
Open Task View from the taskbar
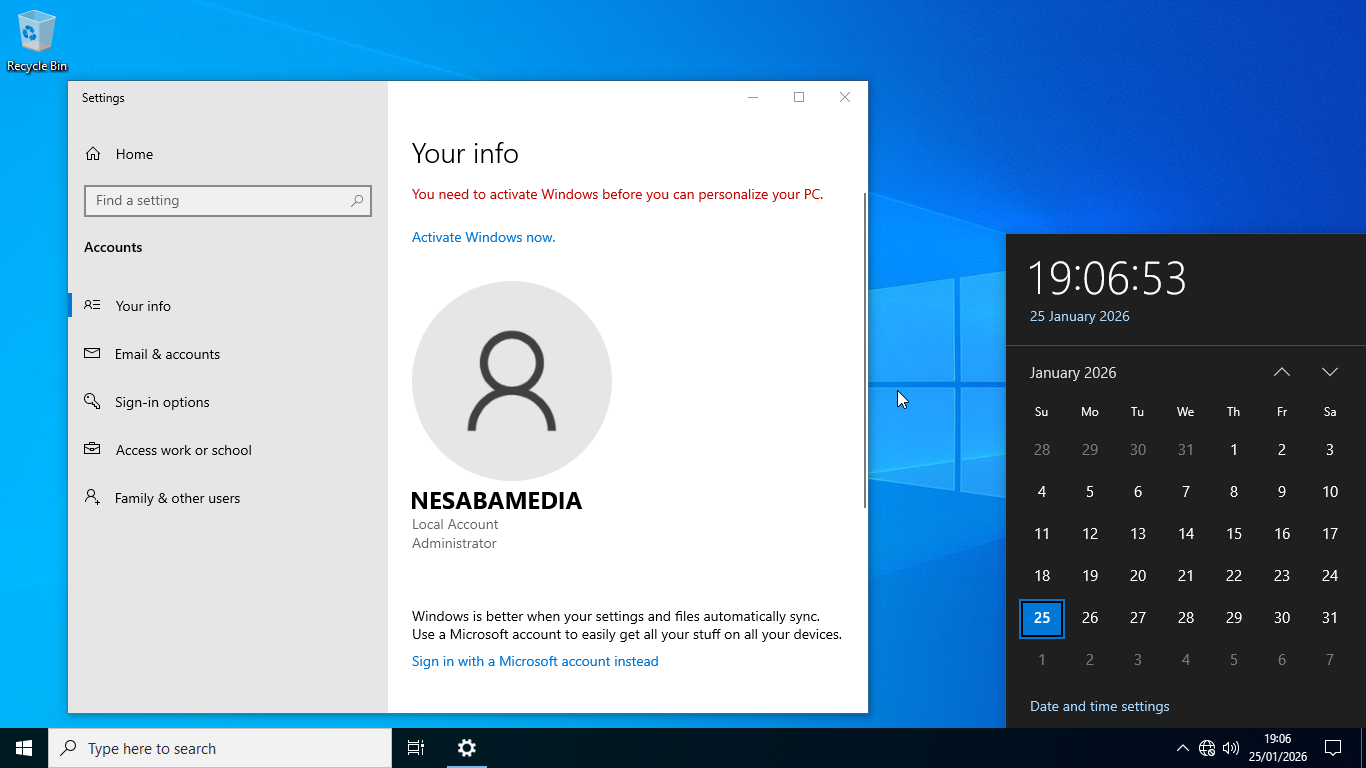point(416,748)
